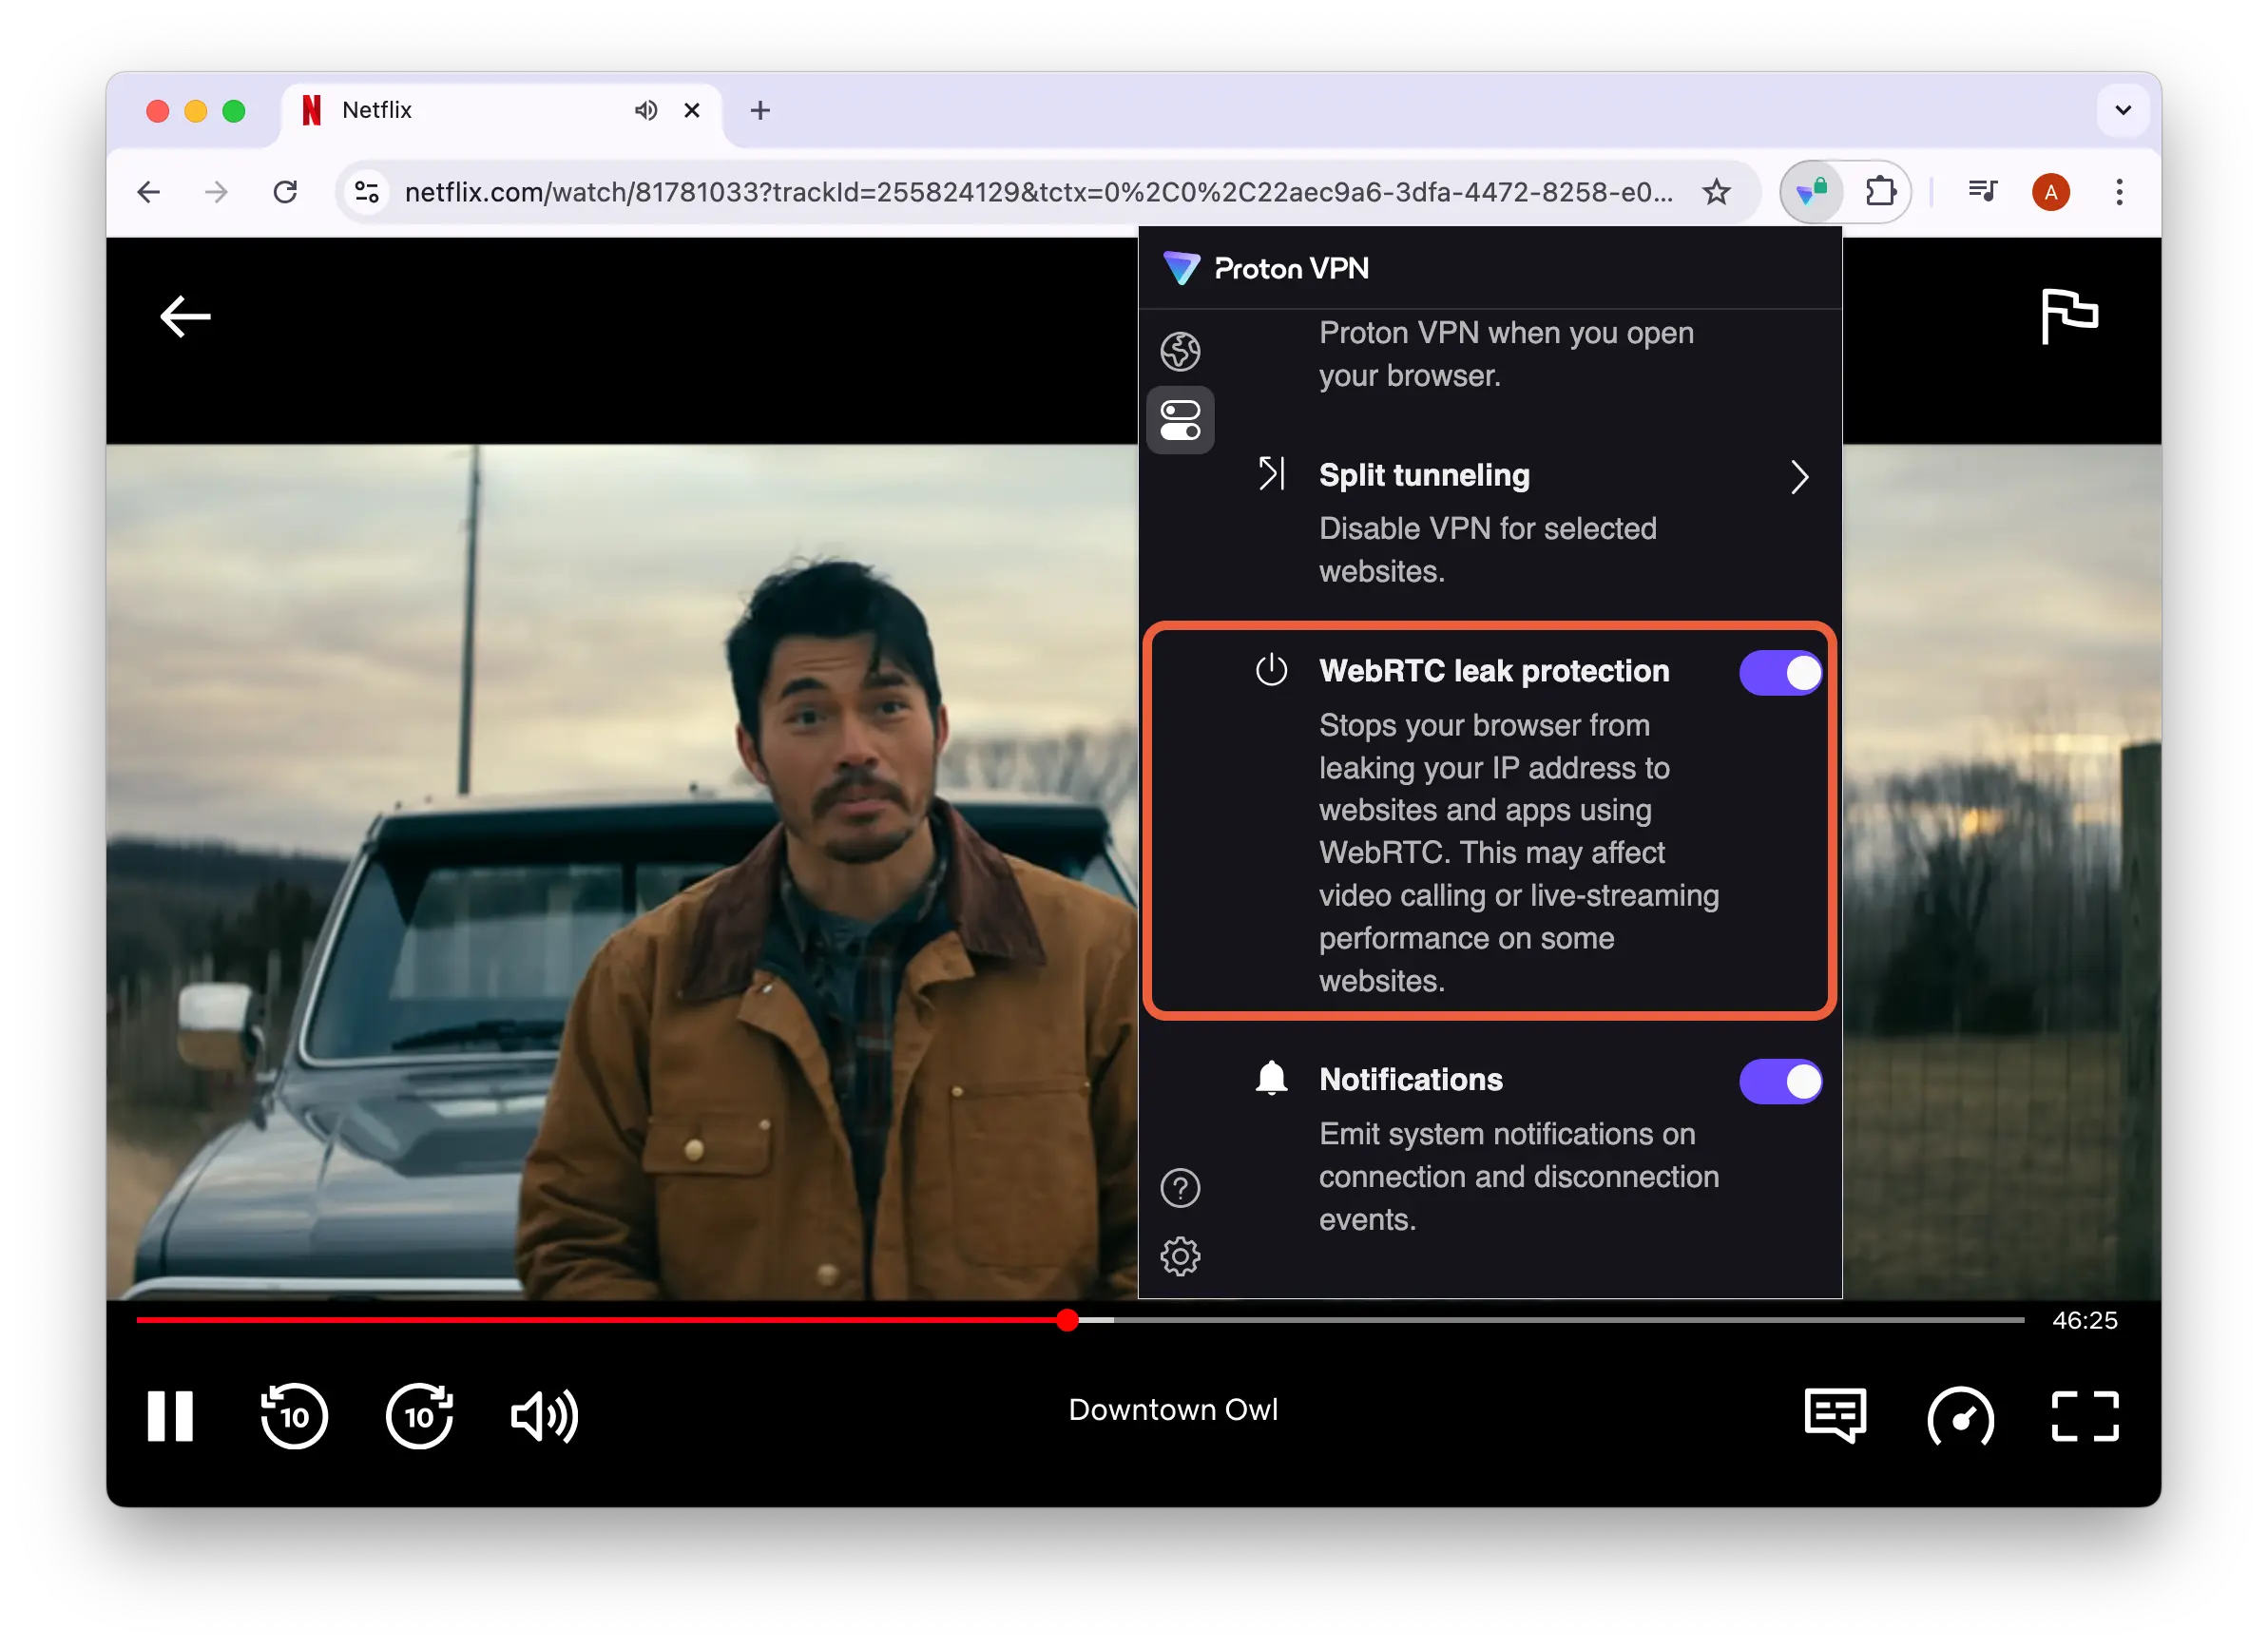This screenshot has width=2268, height=1648.
Task: Seek later on the gray timeline track
Action: (x=1570, y=1320)
